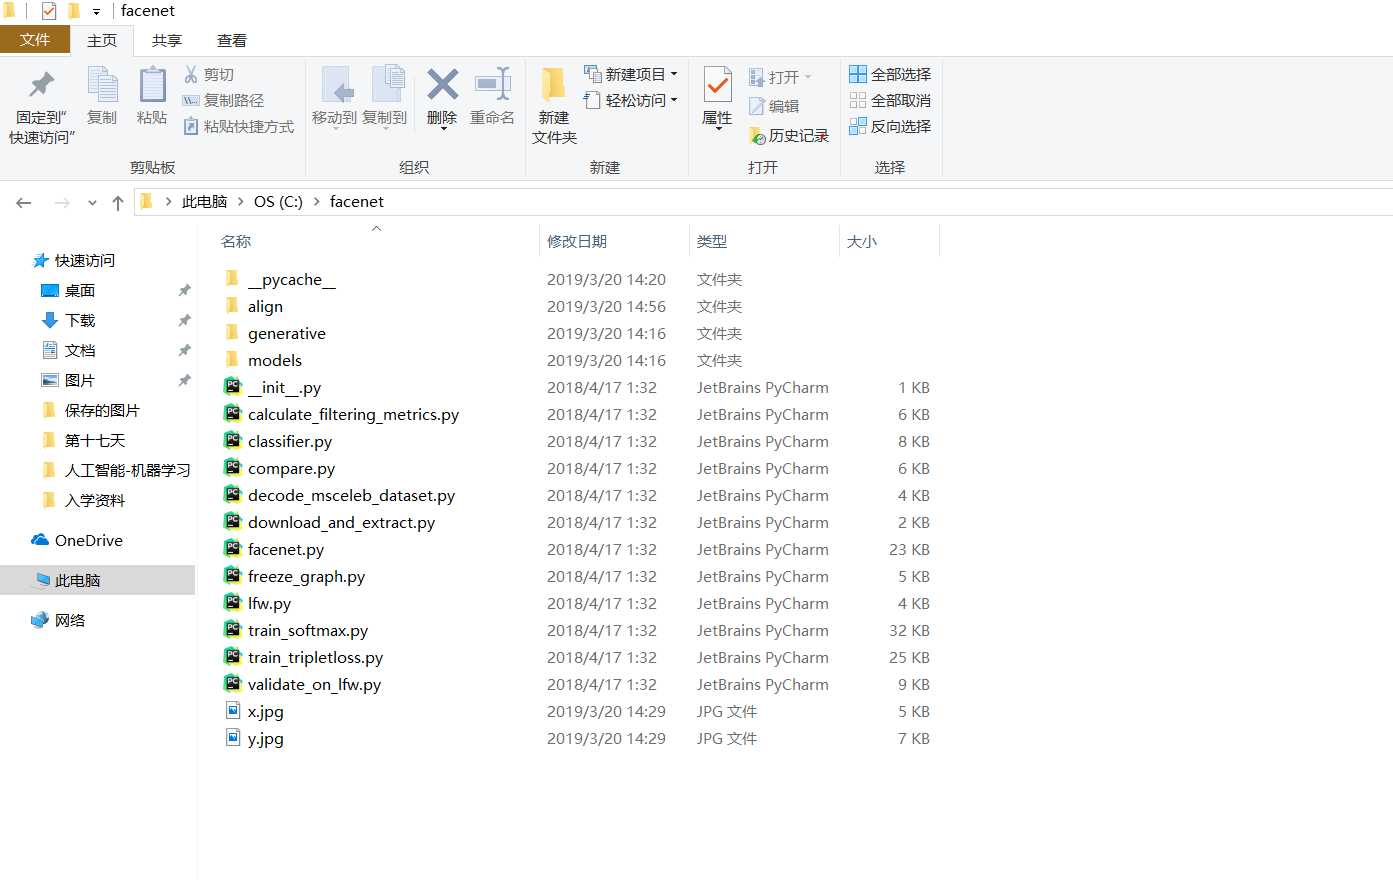Select the models folder
The height and width of the screenshot is (880, 1393).
click(x=275, y=360)
